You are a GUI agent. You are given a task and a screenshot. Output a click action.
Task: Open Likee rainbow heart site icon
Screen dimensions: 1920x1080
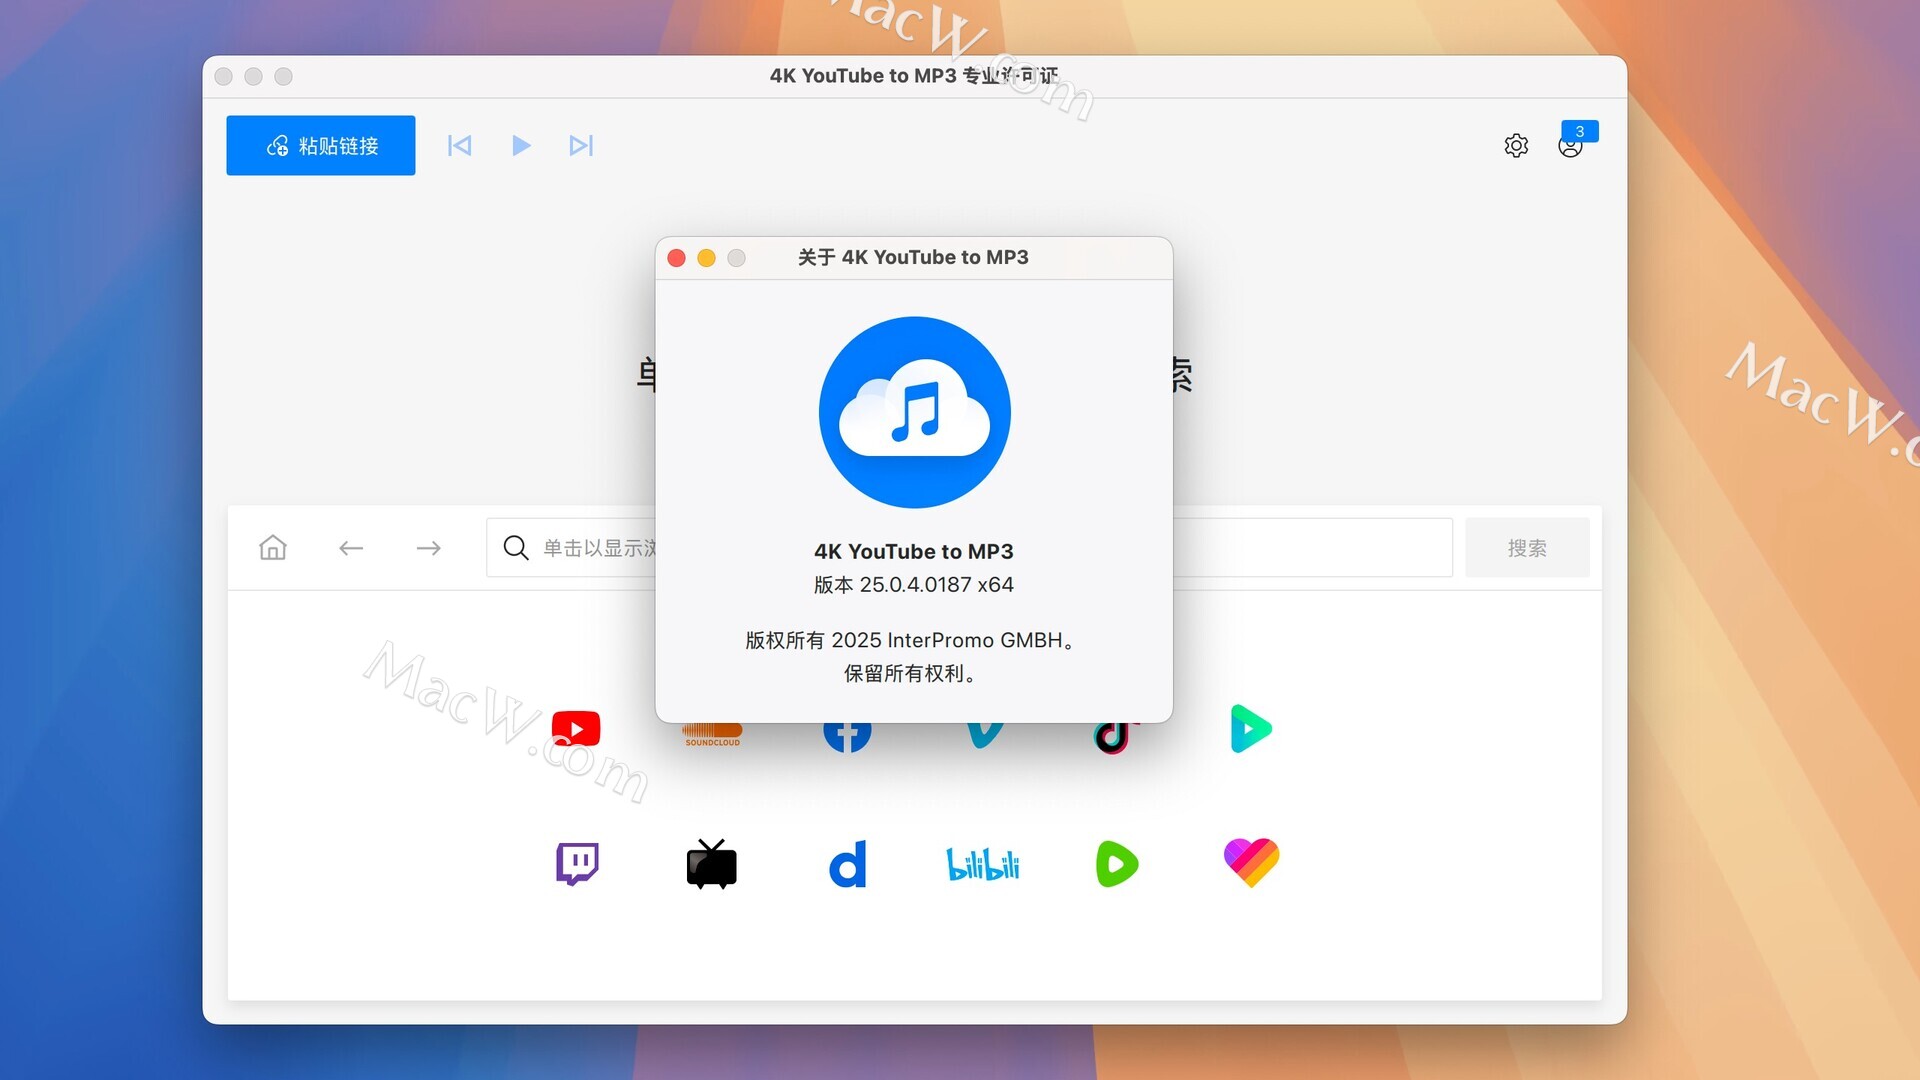click(x=1251, y=862)
